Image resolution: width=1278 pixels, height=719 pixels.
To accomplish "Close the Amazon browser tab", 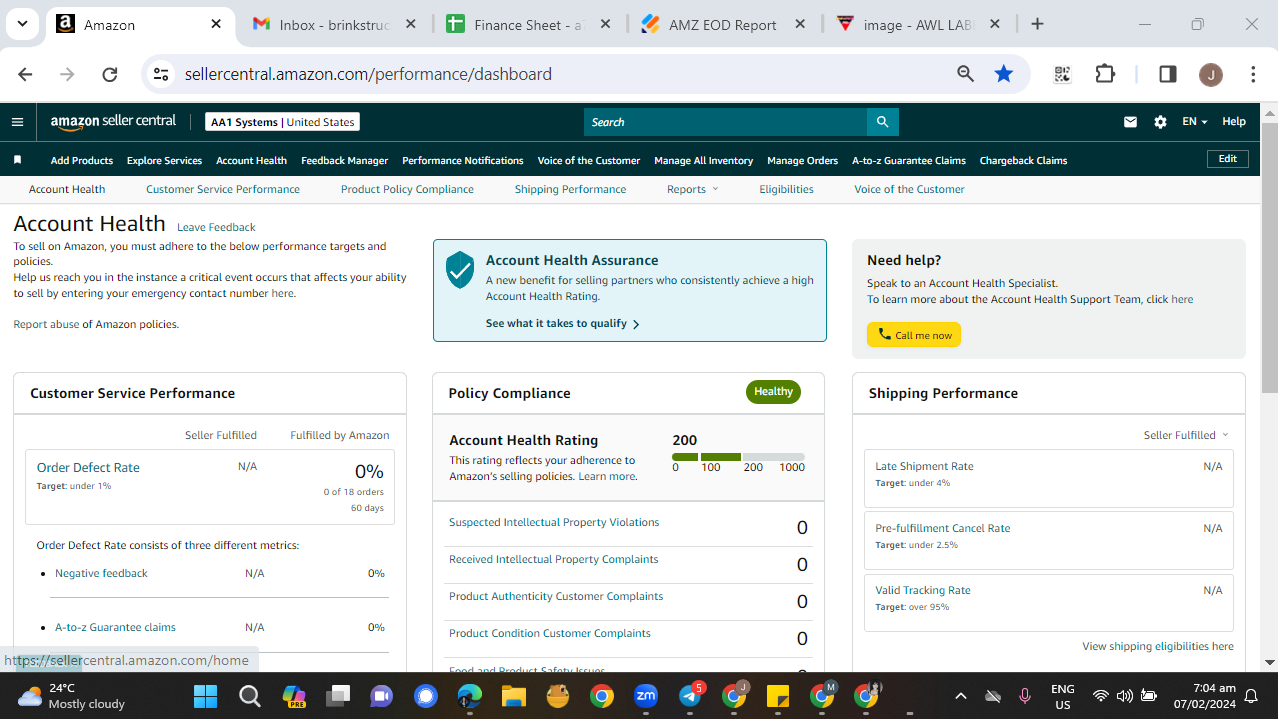I will coord(217,24).
